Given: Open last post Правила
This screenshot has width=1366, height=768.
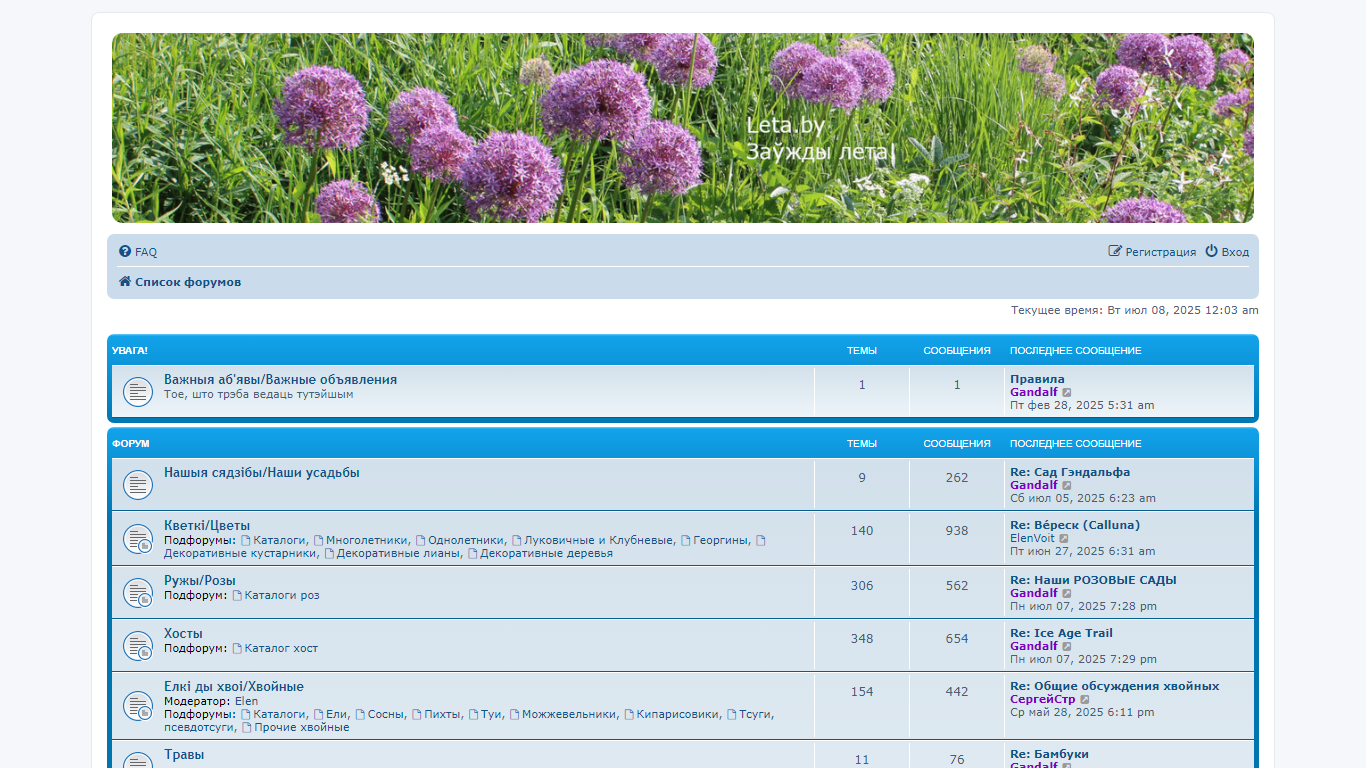Looking at the screenshot, I should point(1037,380).
